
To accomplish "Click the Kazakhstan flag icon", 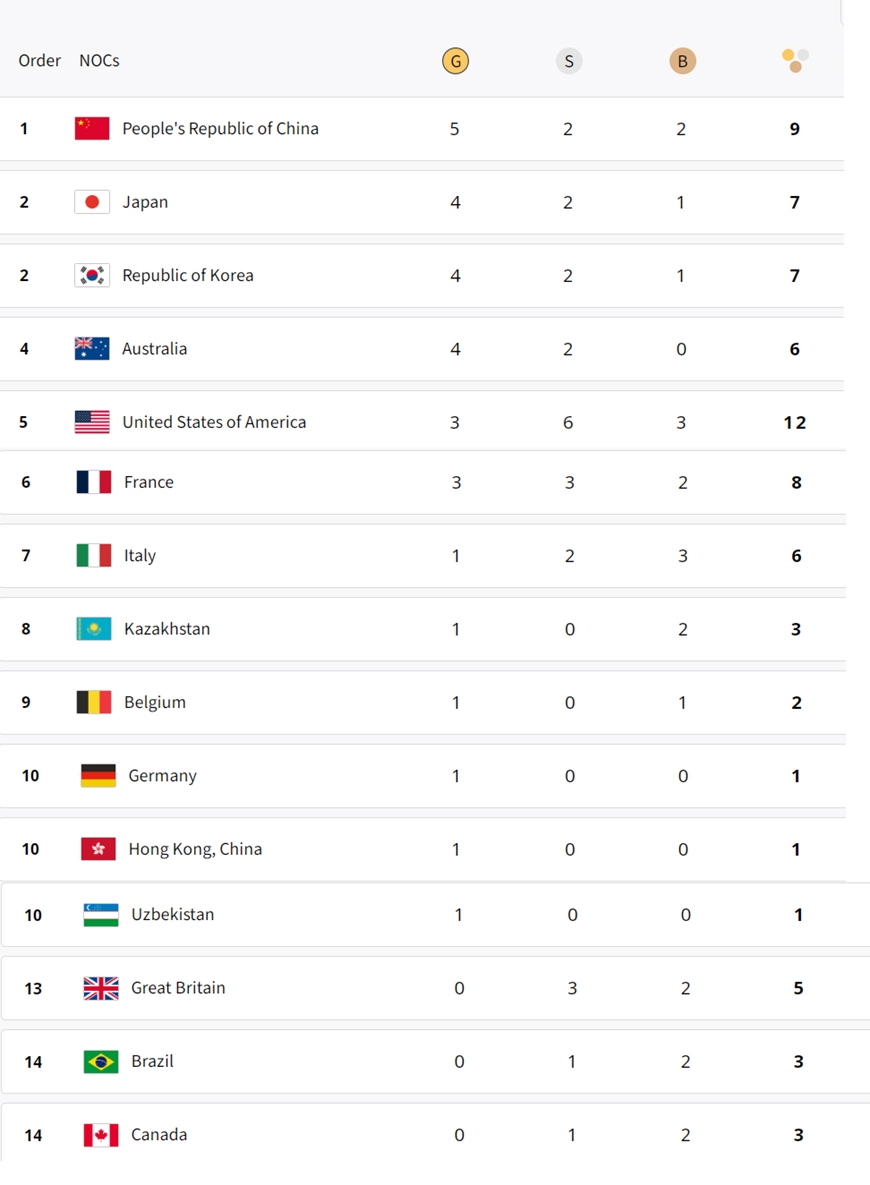I will (x=94, y=629).
